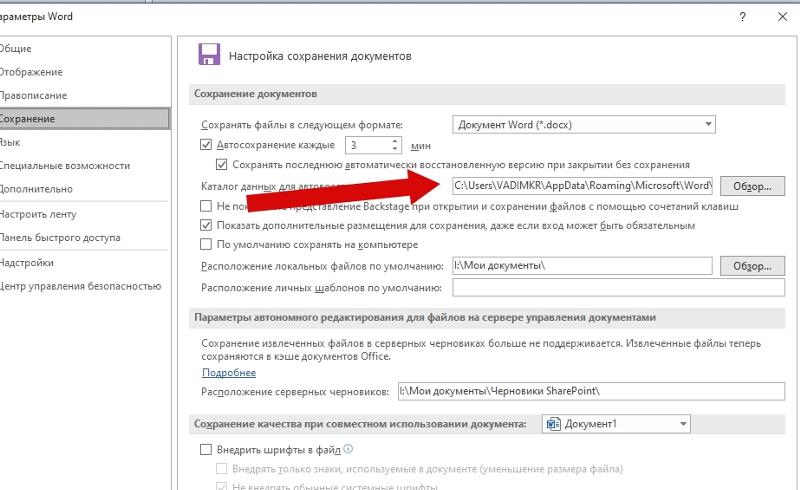Open the Подробнее link
The width and height of the screenshot is (800, 490).
pyautogui.click(x=229, y=372)
